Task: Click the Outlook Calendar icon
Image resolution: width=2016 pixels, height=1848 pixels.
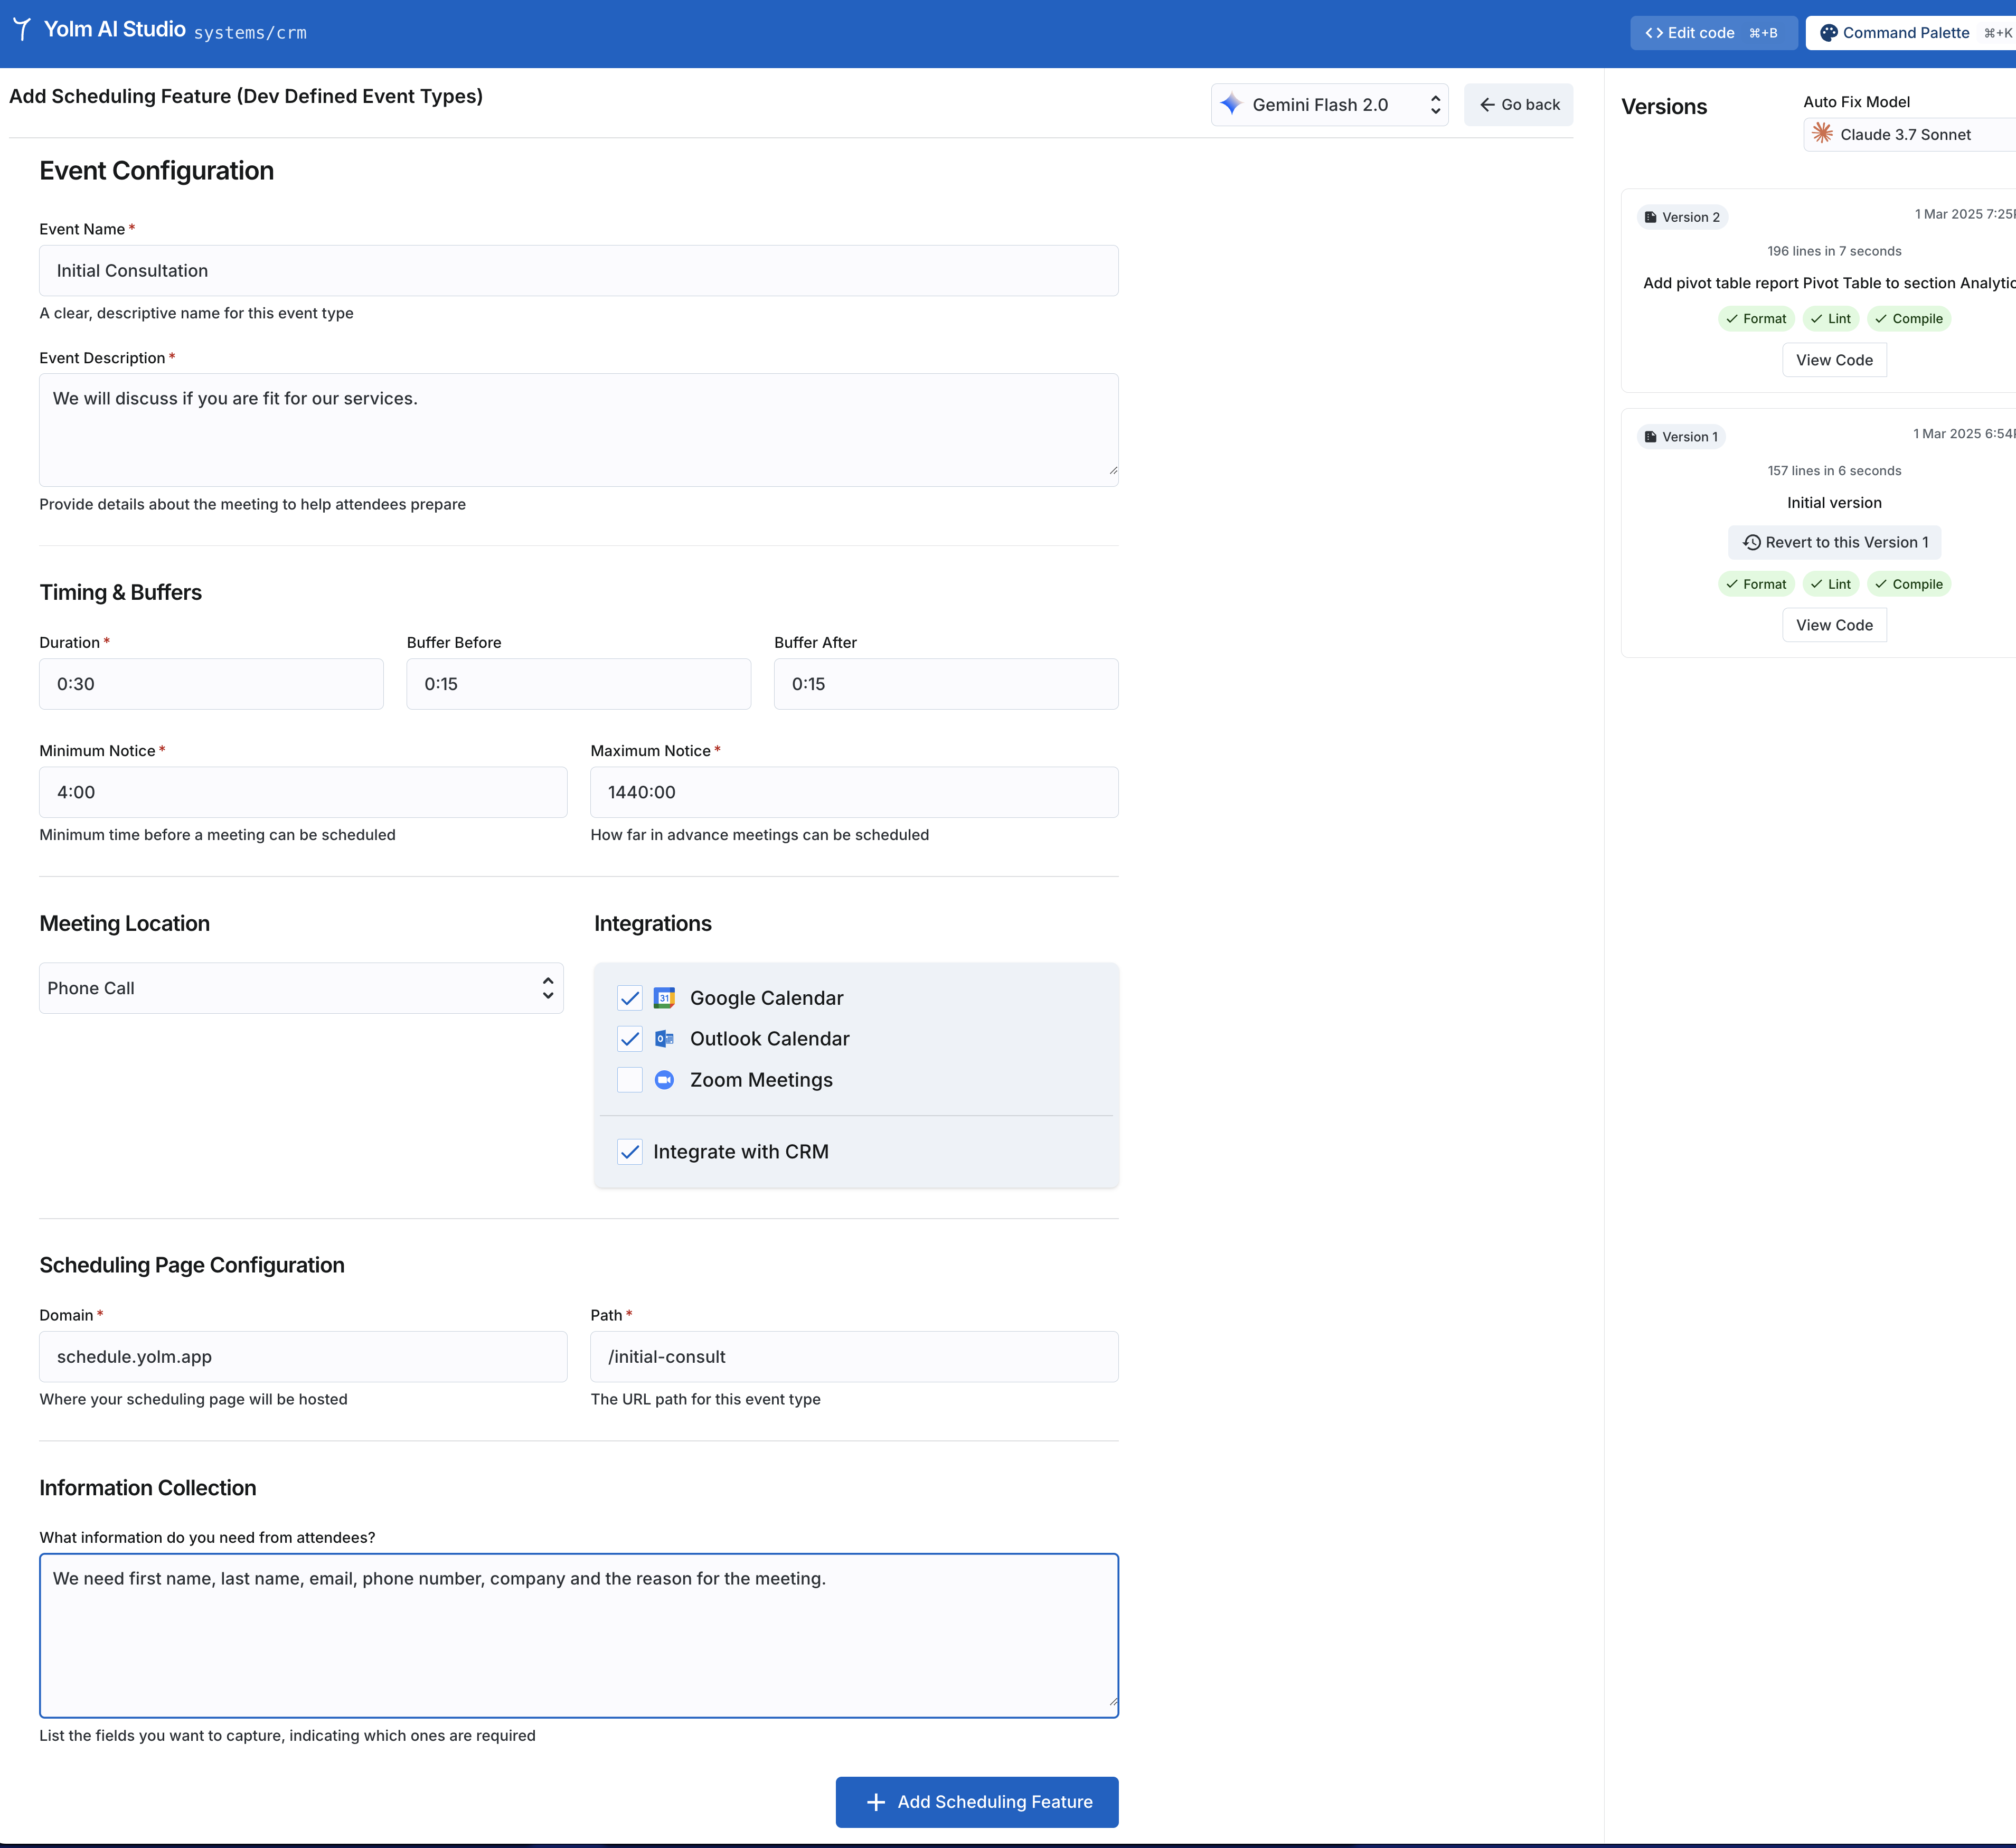Action: coord(664,1039)
